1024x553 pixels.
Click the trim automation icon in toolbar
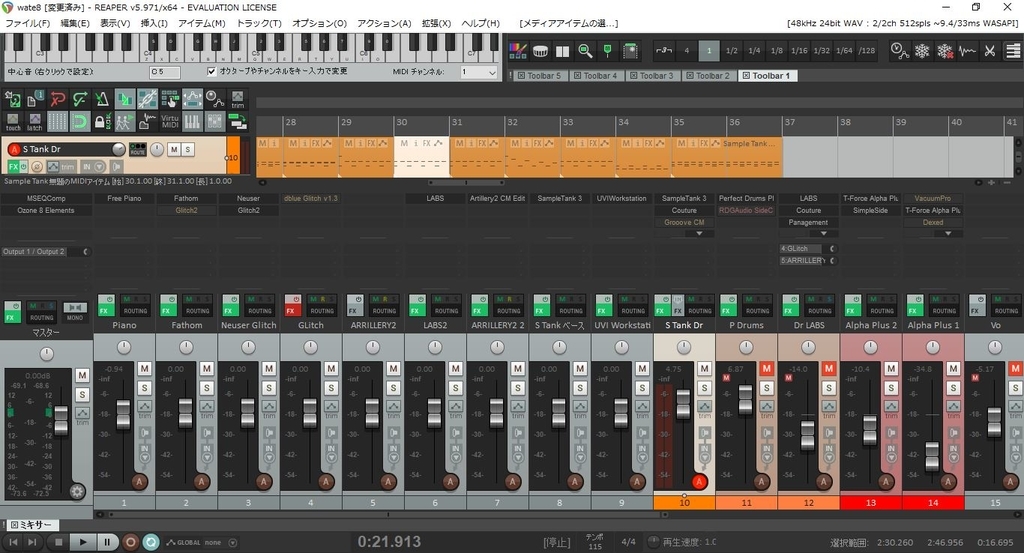[238, 99]
